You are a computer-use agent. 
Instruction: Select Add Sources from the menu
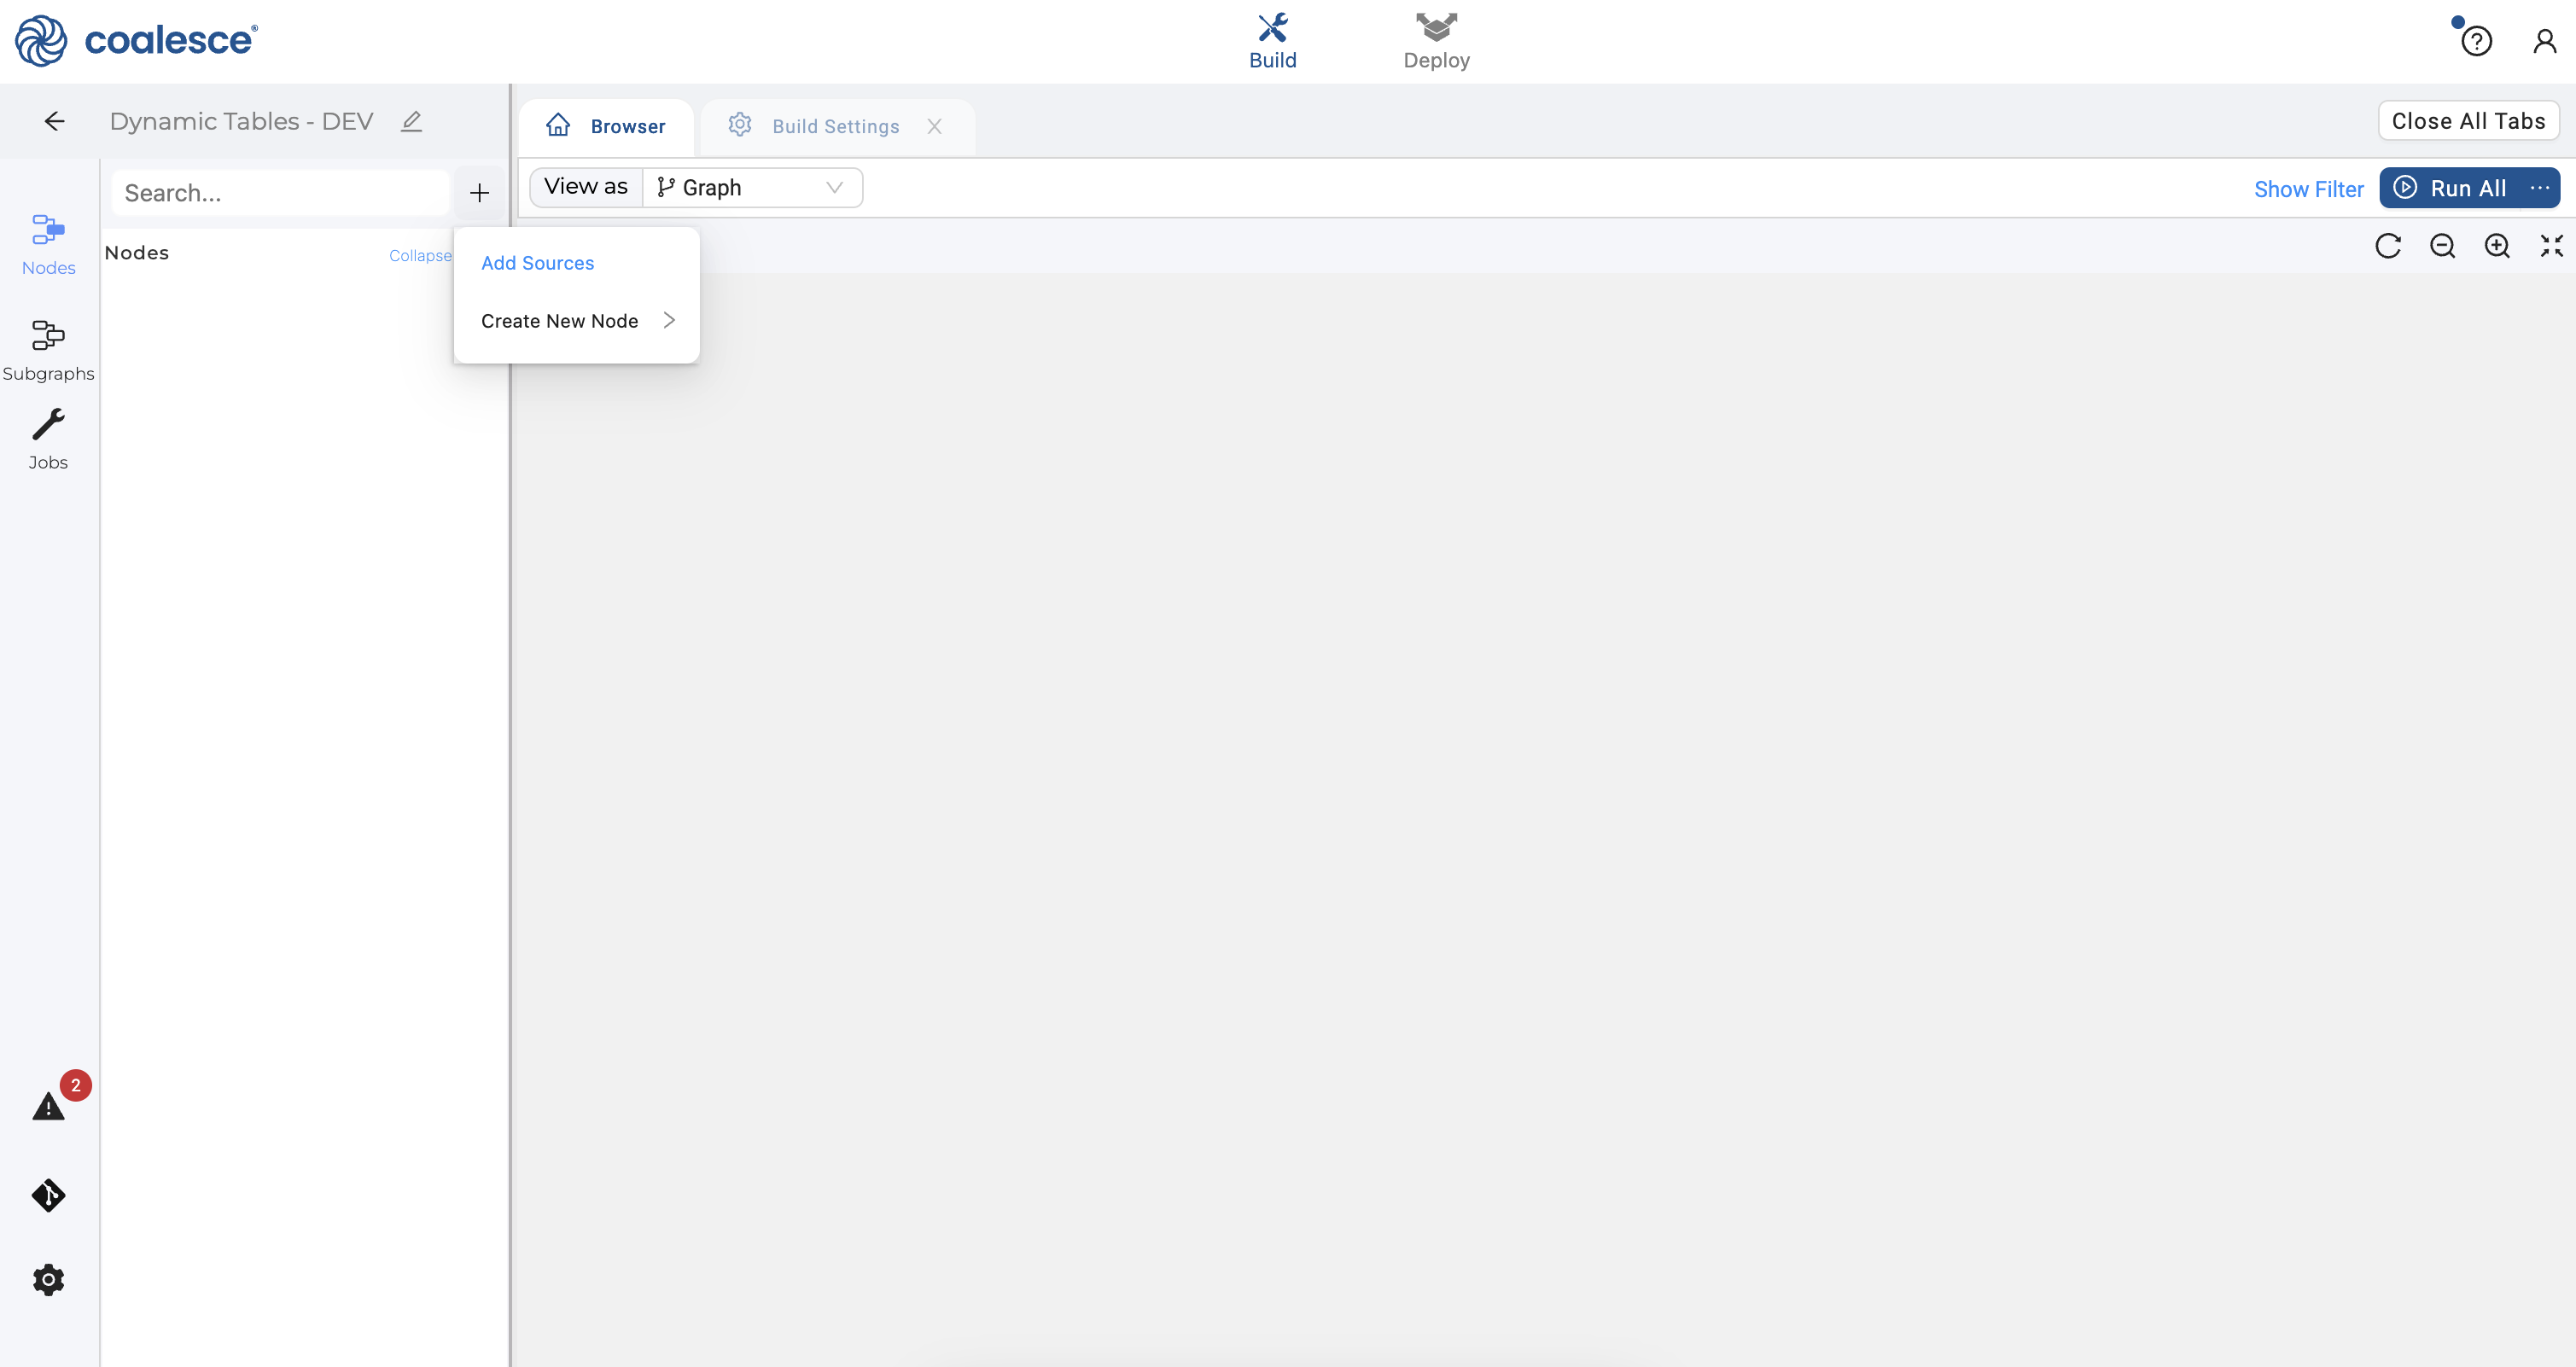[538, 263]
